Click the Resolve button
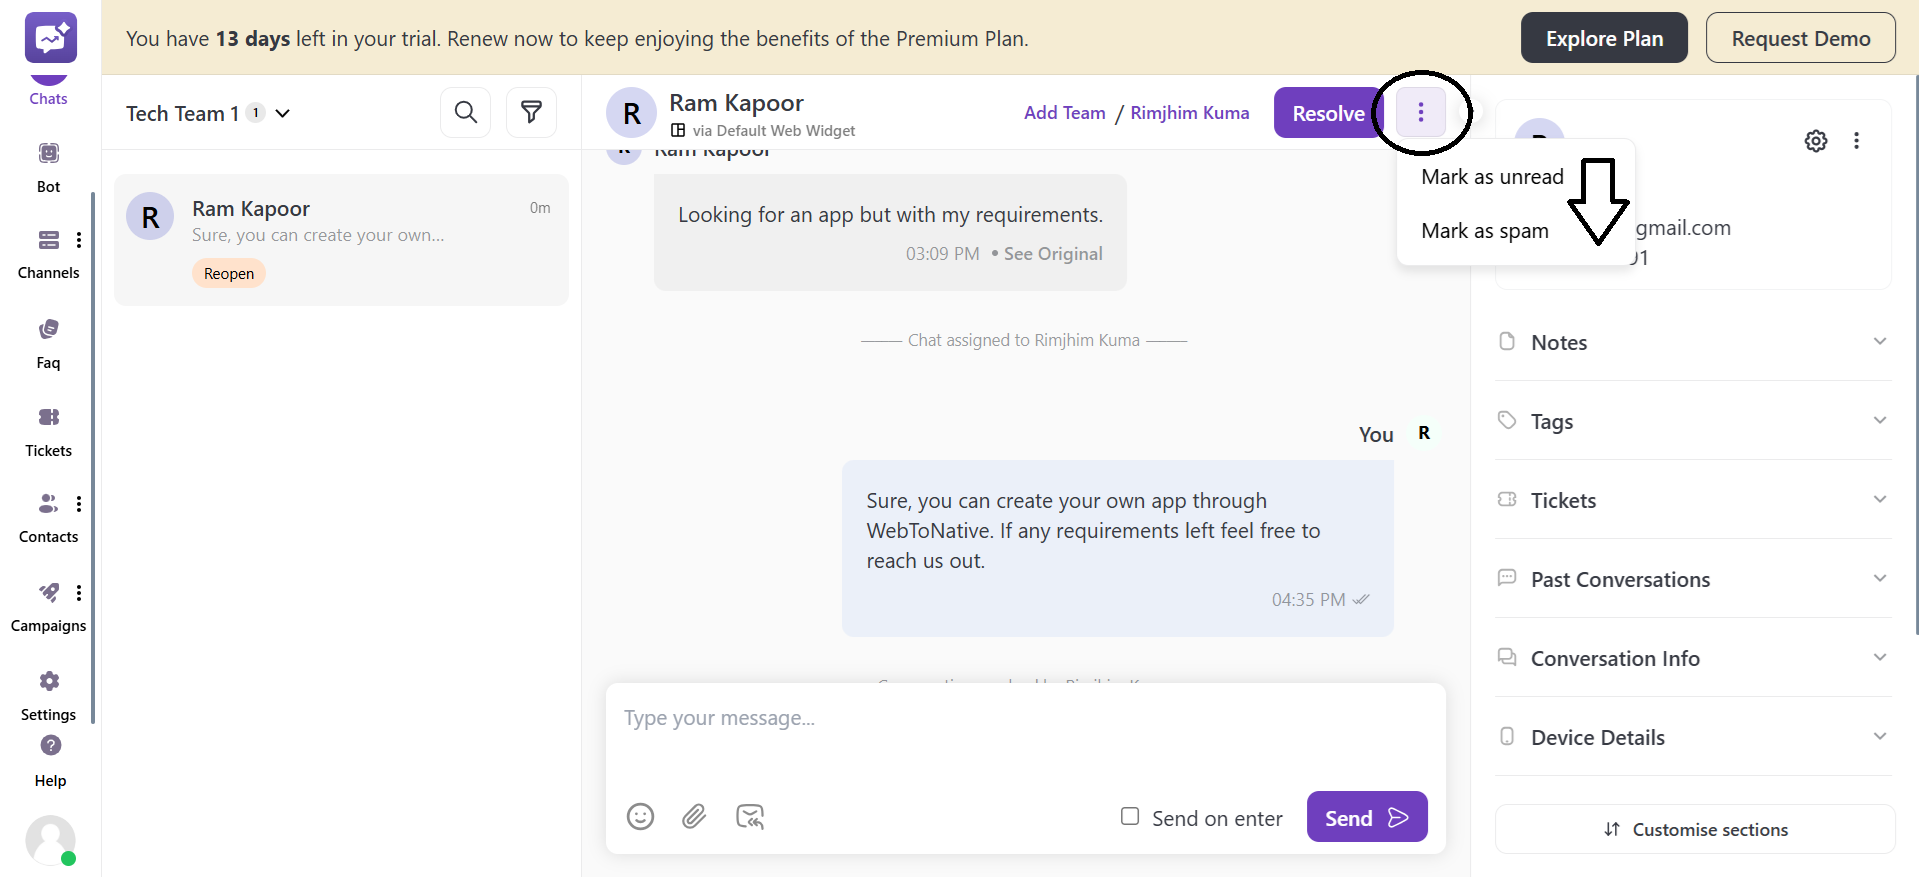This screenshot has width=1919, height=877. (1328, 113)
